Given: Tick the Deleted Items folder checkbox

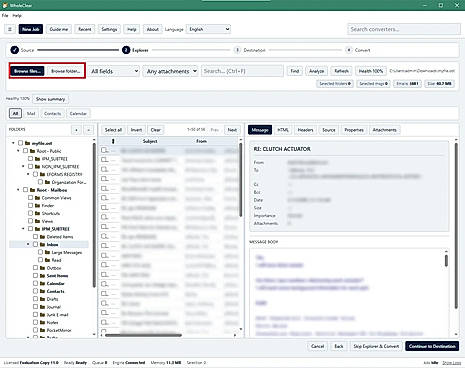Looking at the screenshot, I should click(35, 237).
